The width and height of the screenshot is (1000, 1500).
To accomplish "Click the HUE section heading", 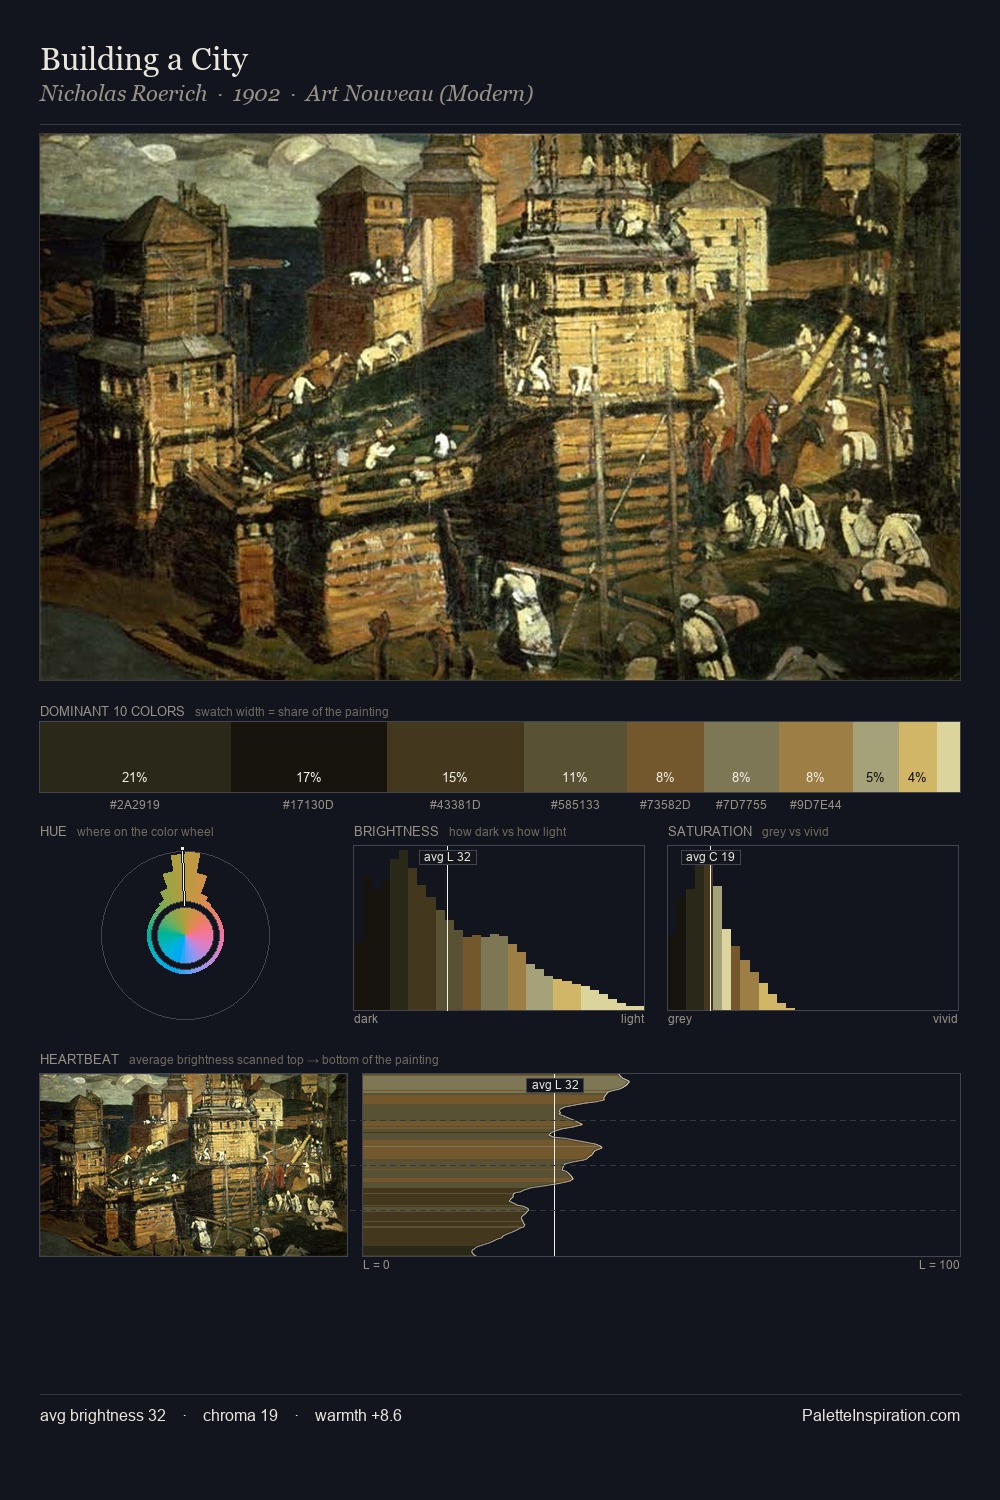I will (53, 832).
